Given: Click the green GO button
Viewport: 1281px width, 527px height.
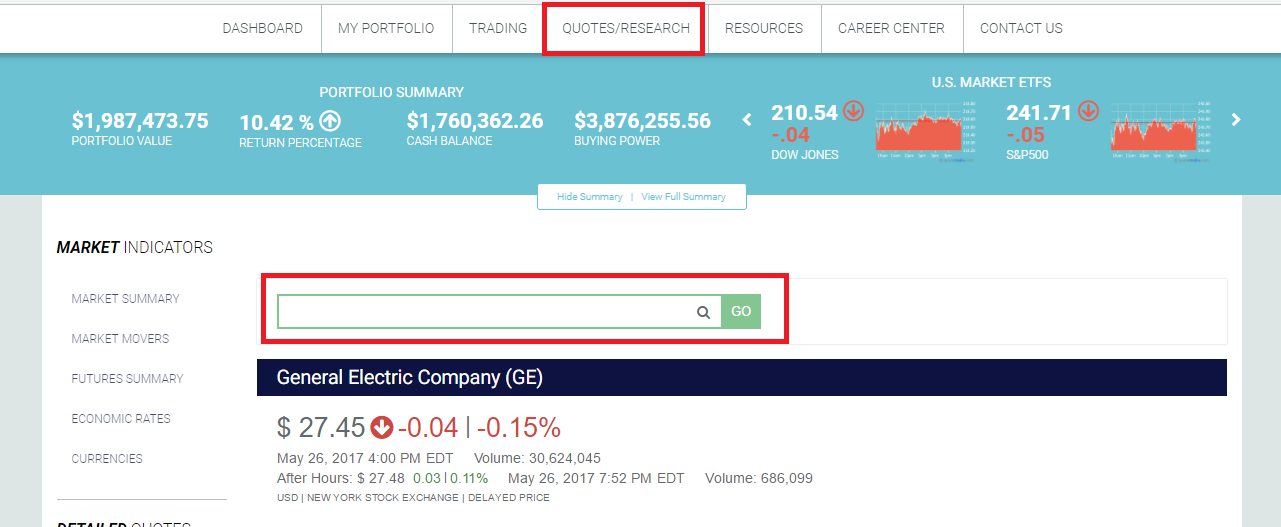Looking at the screenshot, I should point(741,311).
